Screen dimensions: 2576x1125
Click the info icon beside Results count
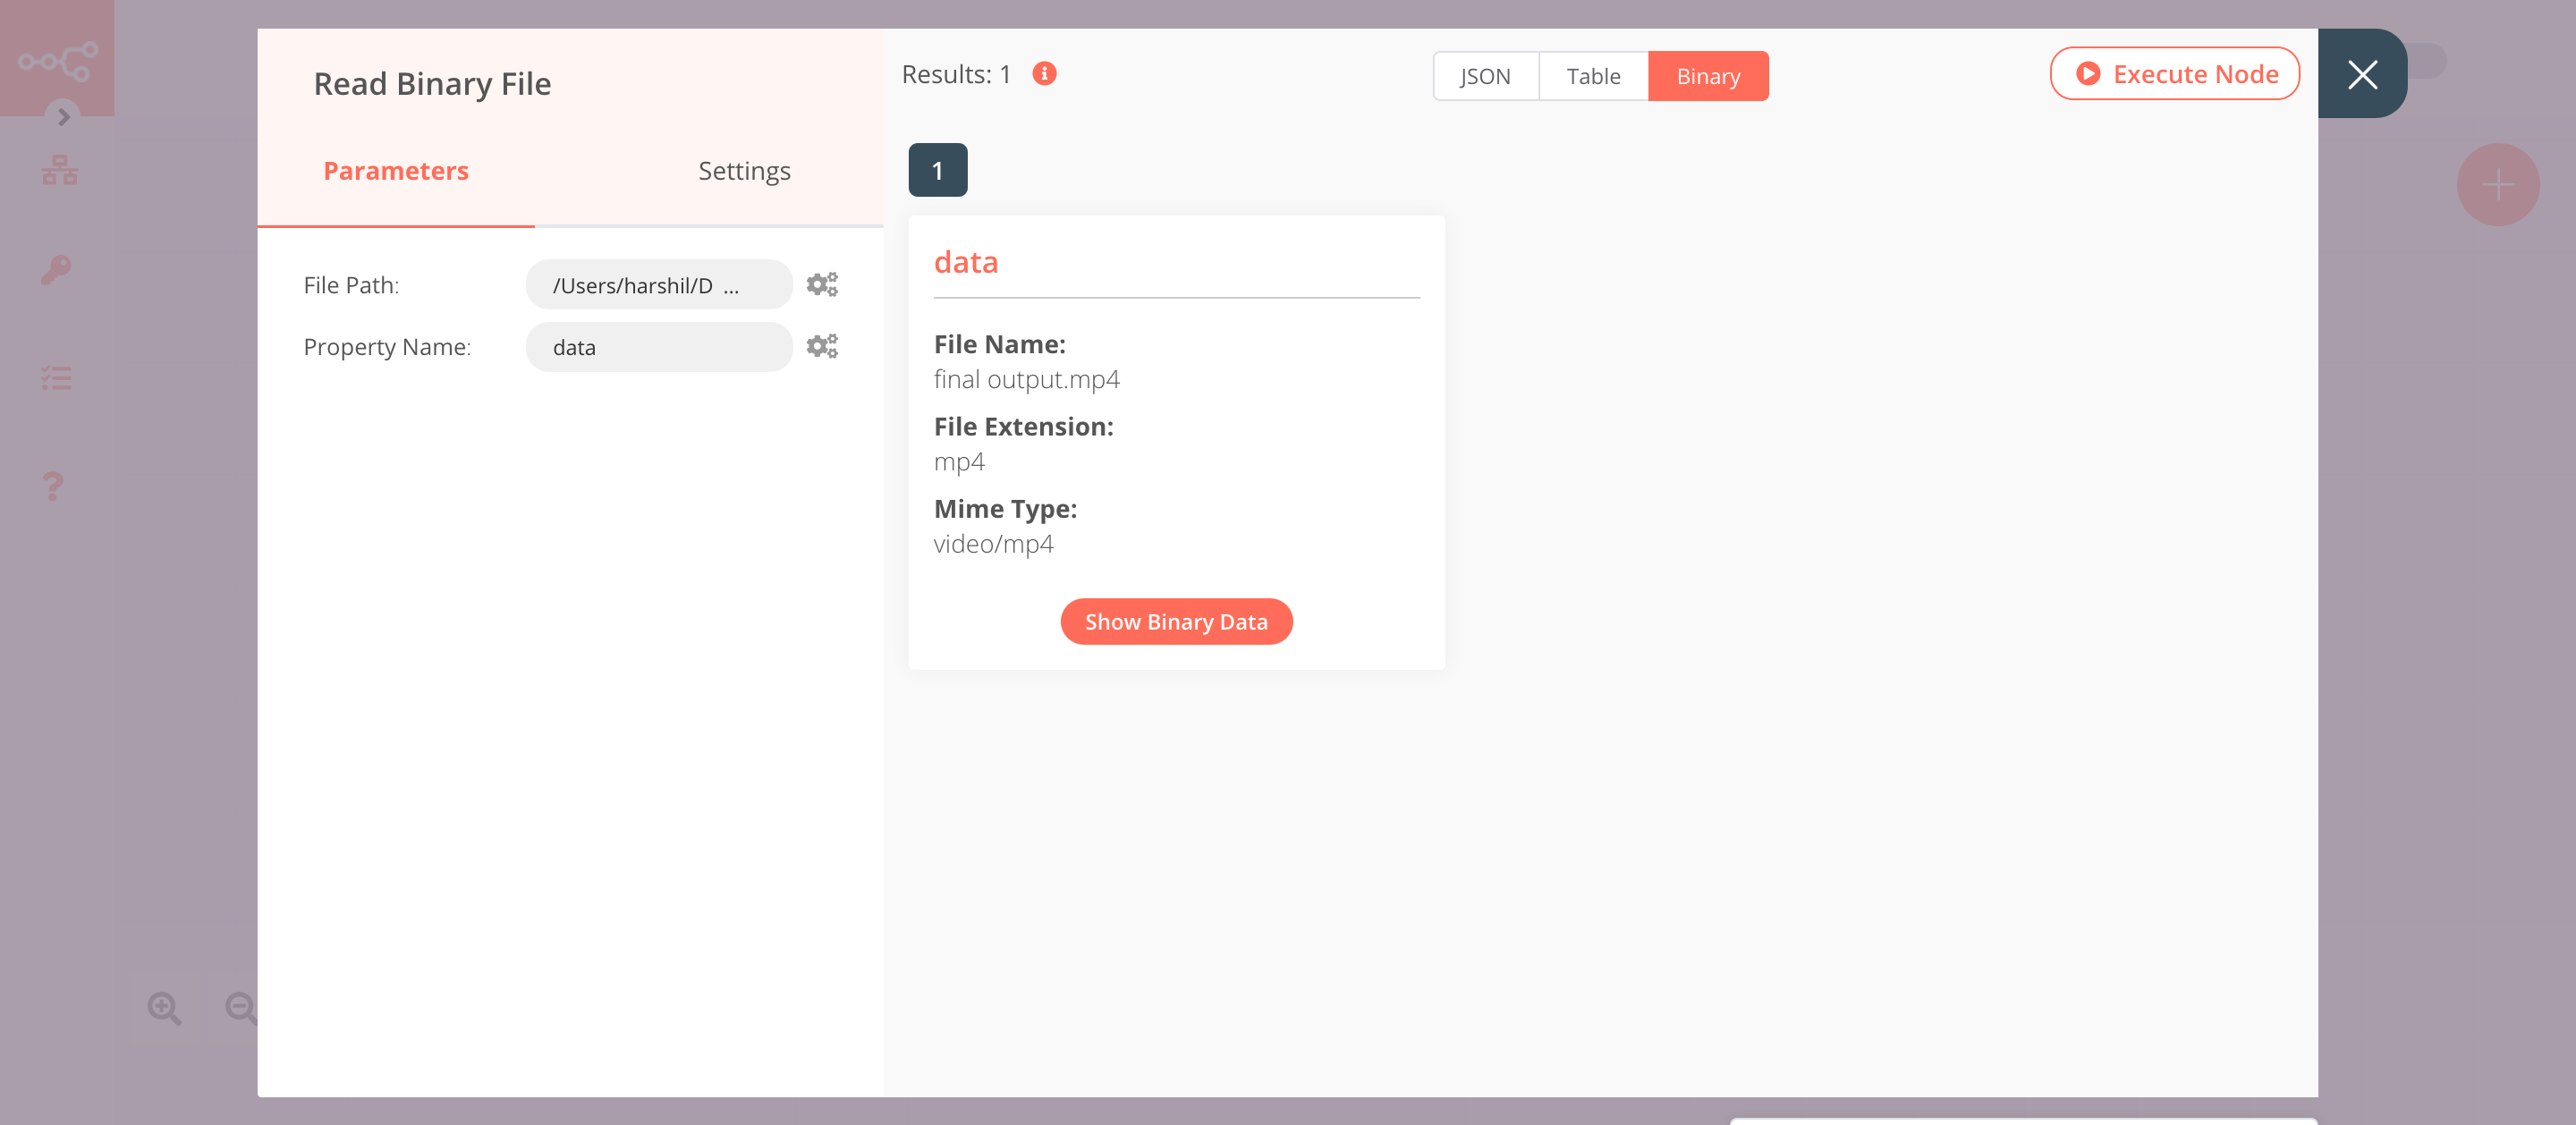pyautogui.click(x=1044, y=73)
